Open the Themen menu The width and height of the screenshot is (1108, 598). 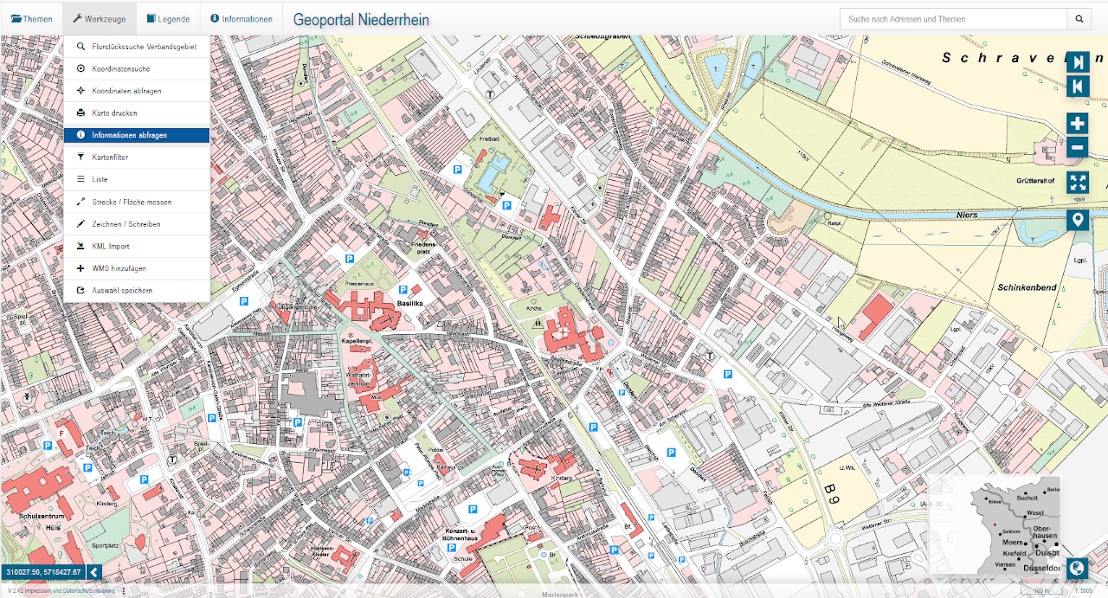(32, 19)
